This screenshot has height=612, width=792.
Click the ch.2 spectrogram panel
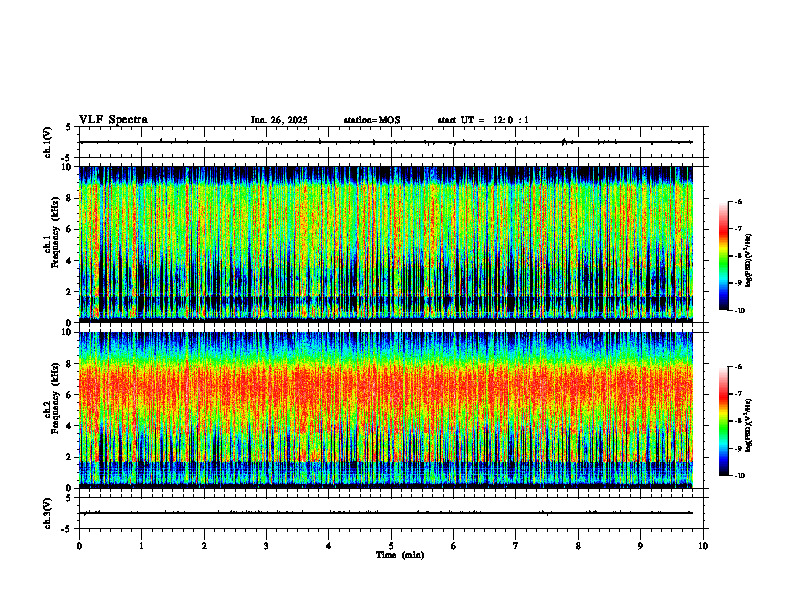tap(386, 410)
